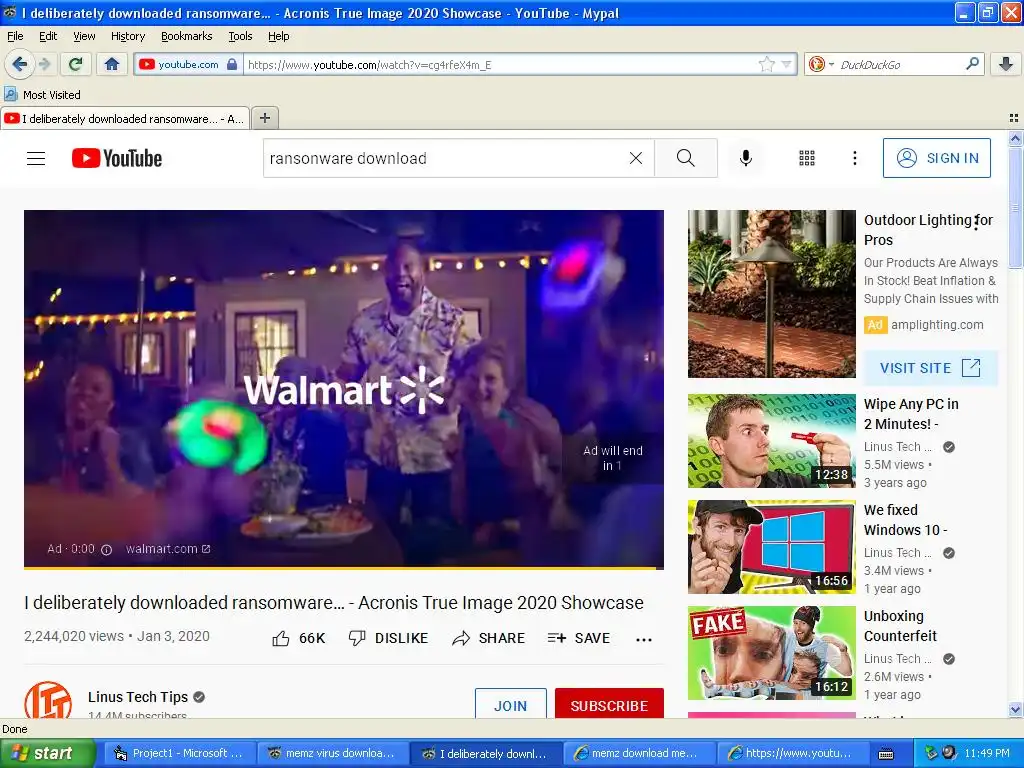The height and width of the screenshot is (768, 1024).
Task: Switch to 'memz download me...' Internet Explorer taskbar item
Action: (x=637, y=753)
